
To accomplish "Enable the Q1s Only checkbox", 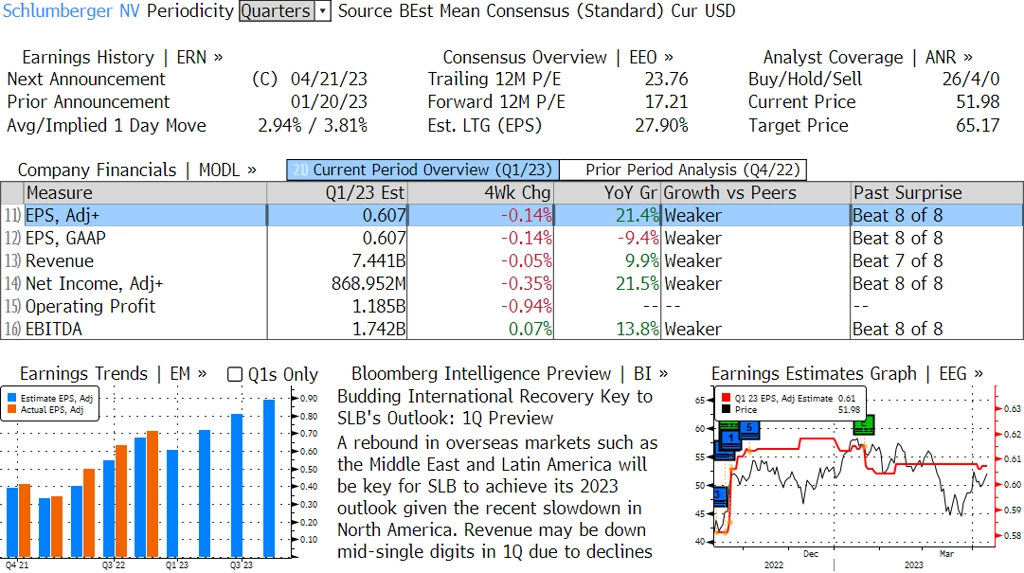I will point(234,374).
